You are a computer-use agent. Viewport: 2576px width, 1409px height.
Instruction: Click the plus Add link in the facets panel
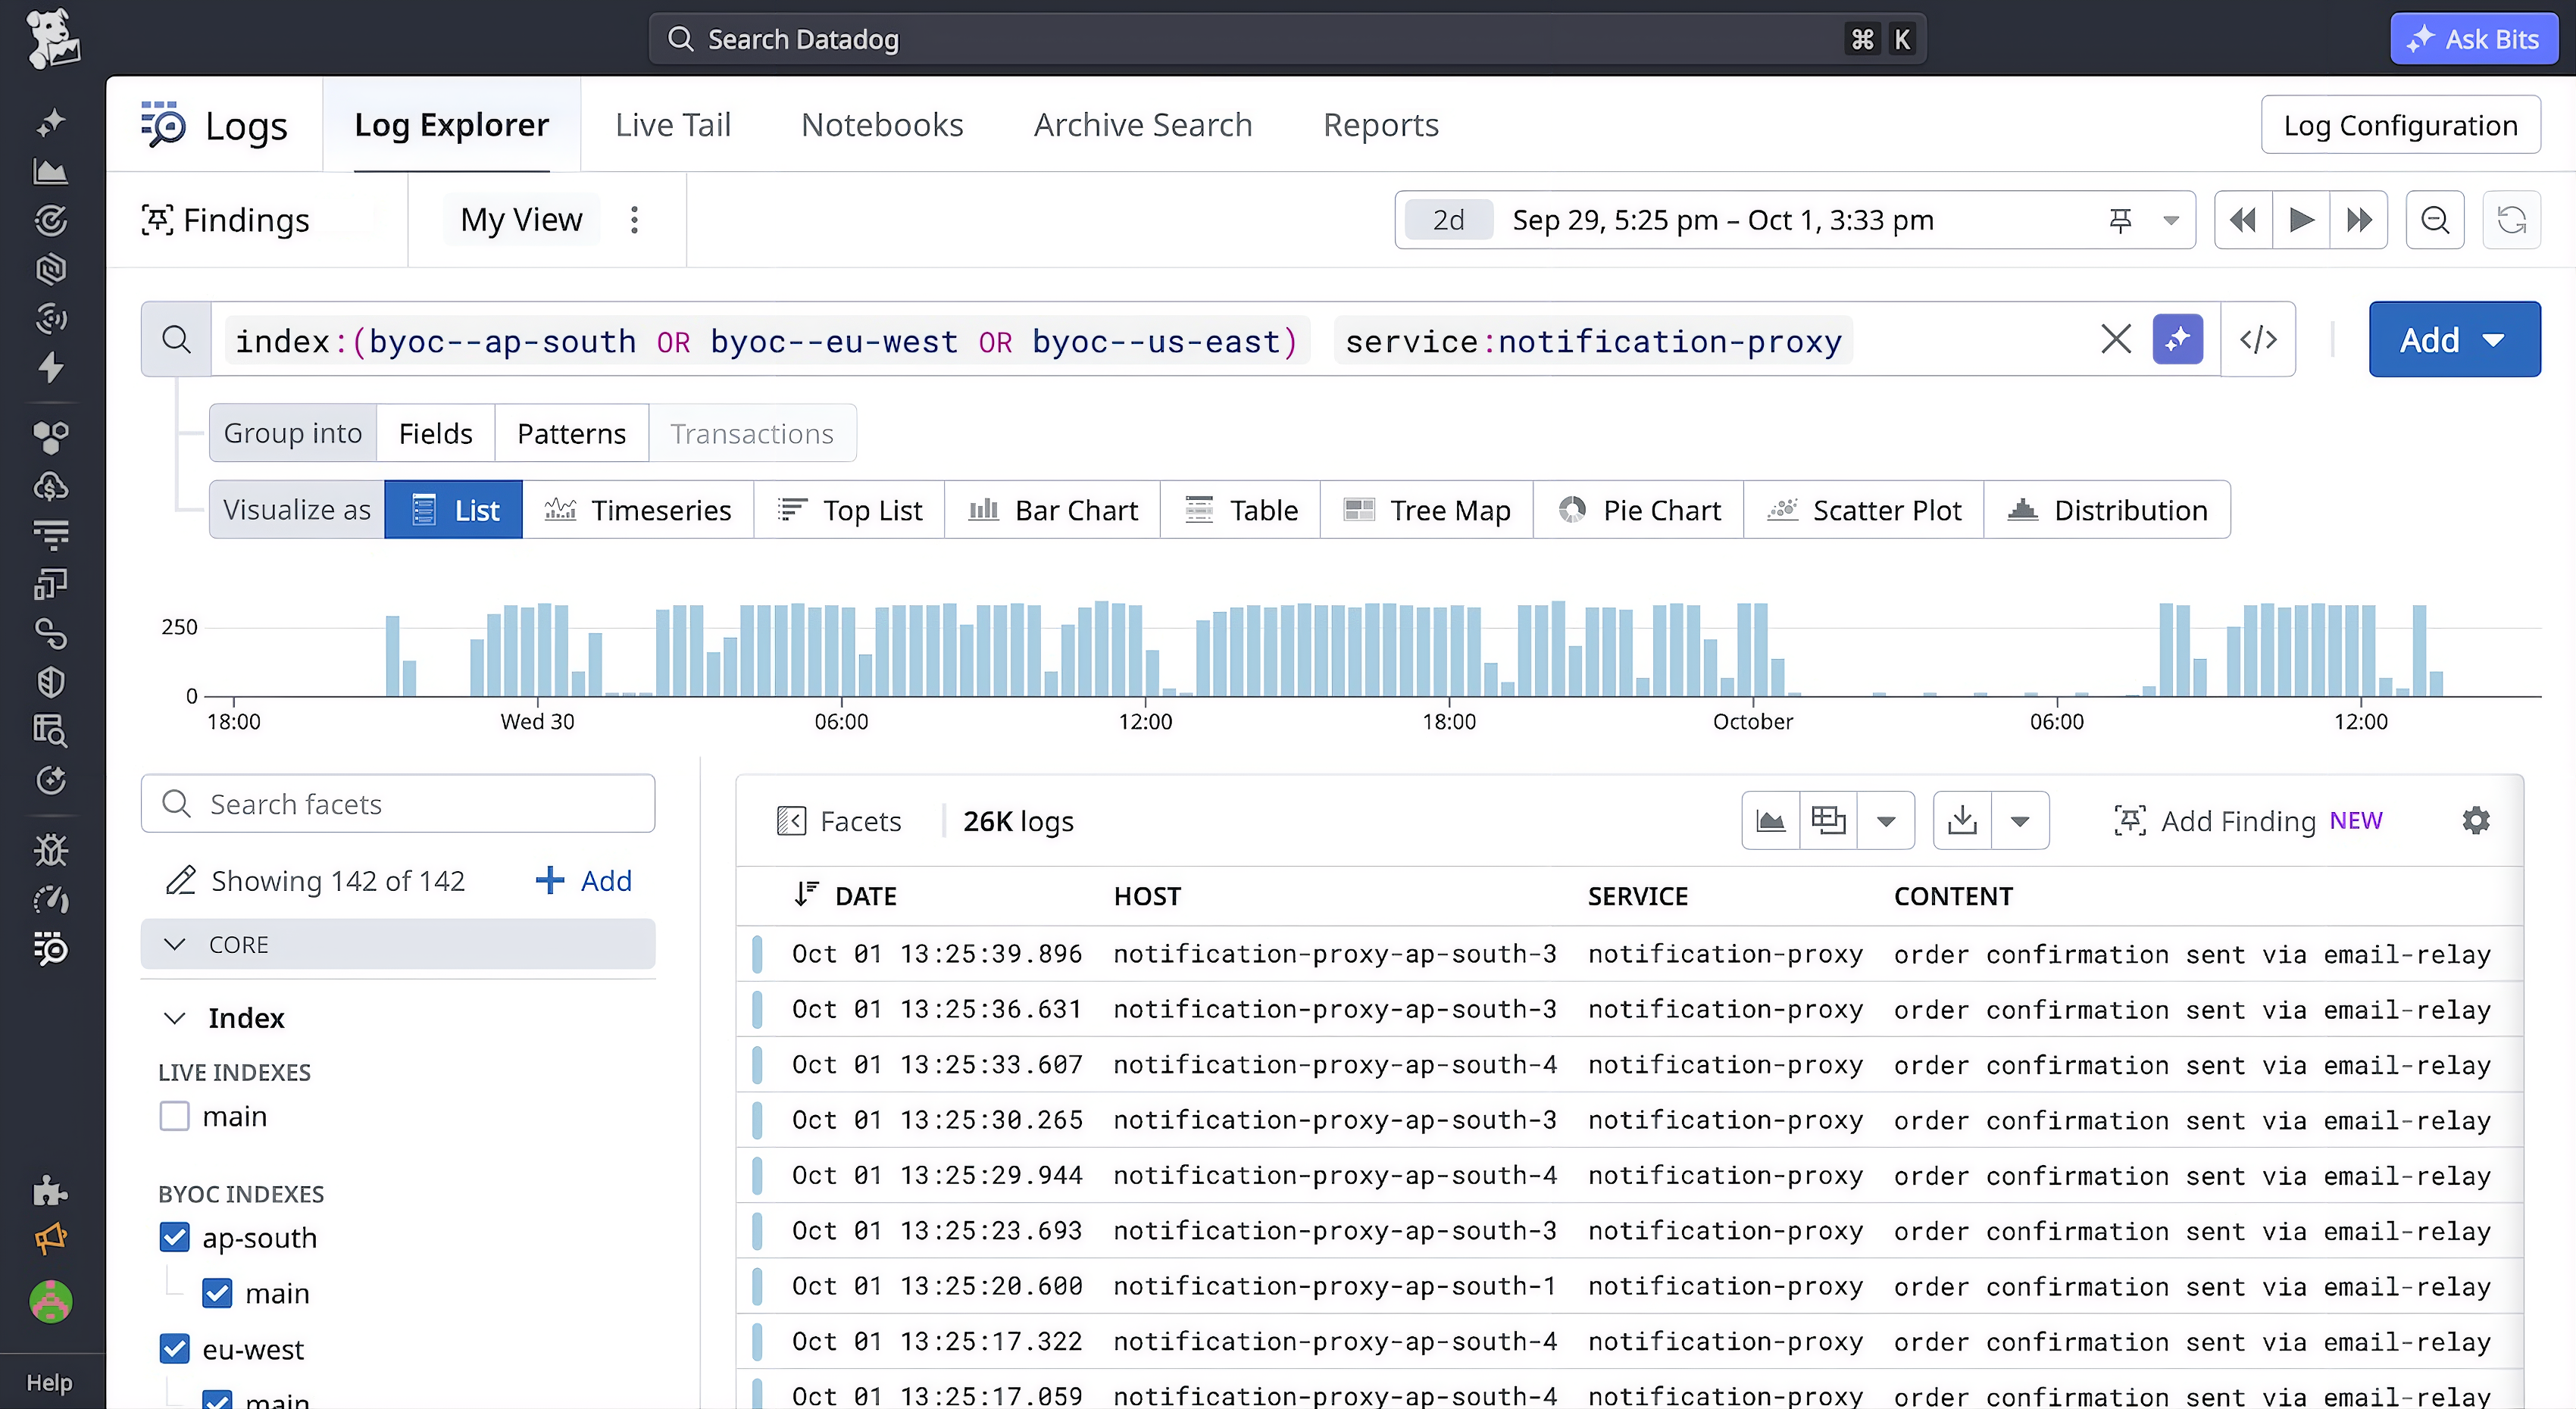pos(584,881)
